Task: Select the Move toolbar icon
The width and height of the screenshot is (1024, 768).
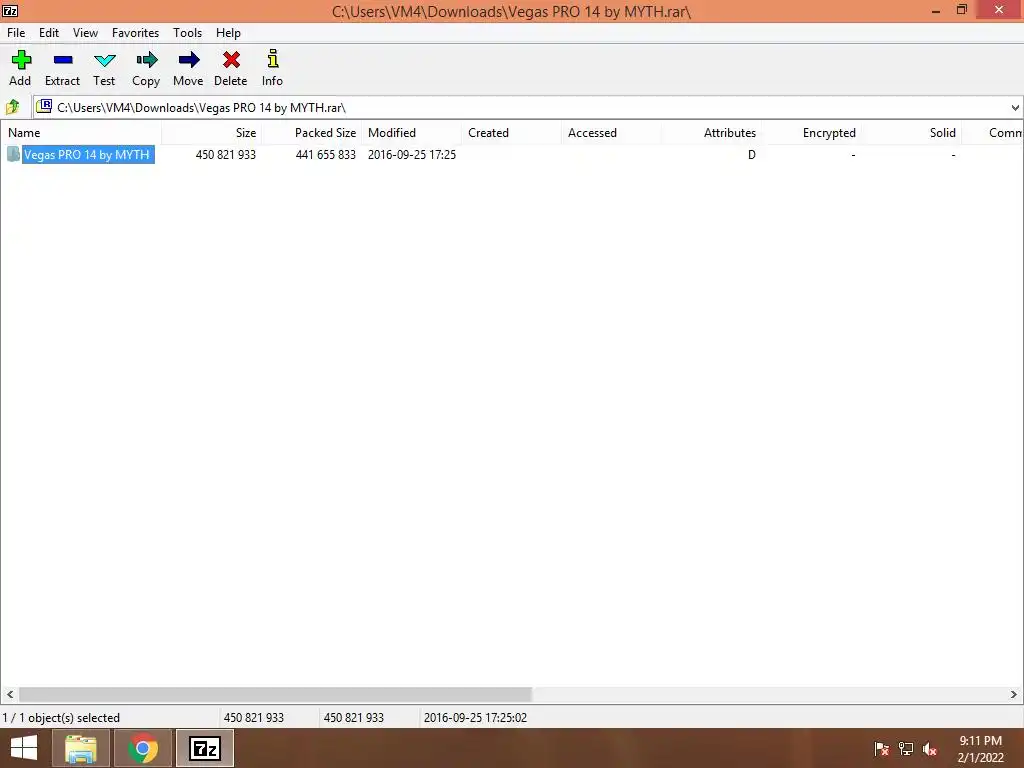Action: tap(189, 60)
